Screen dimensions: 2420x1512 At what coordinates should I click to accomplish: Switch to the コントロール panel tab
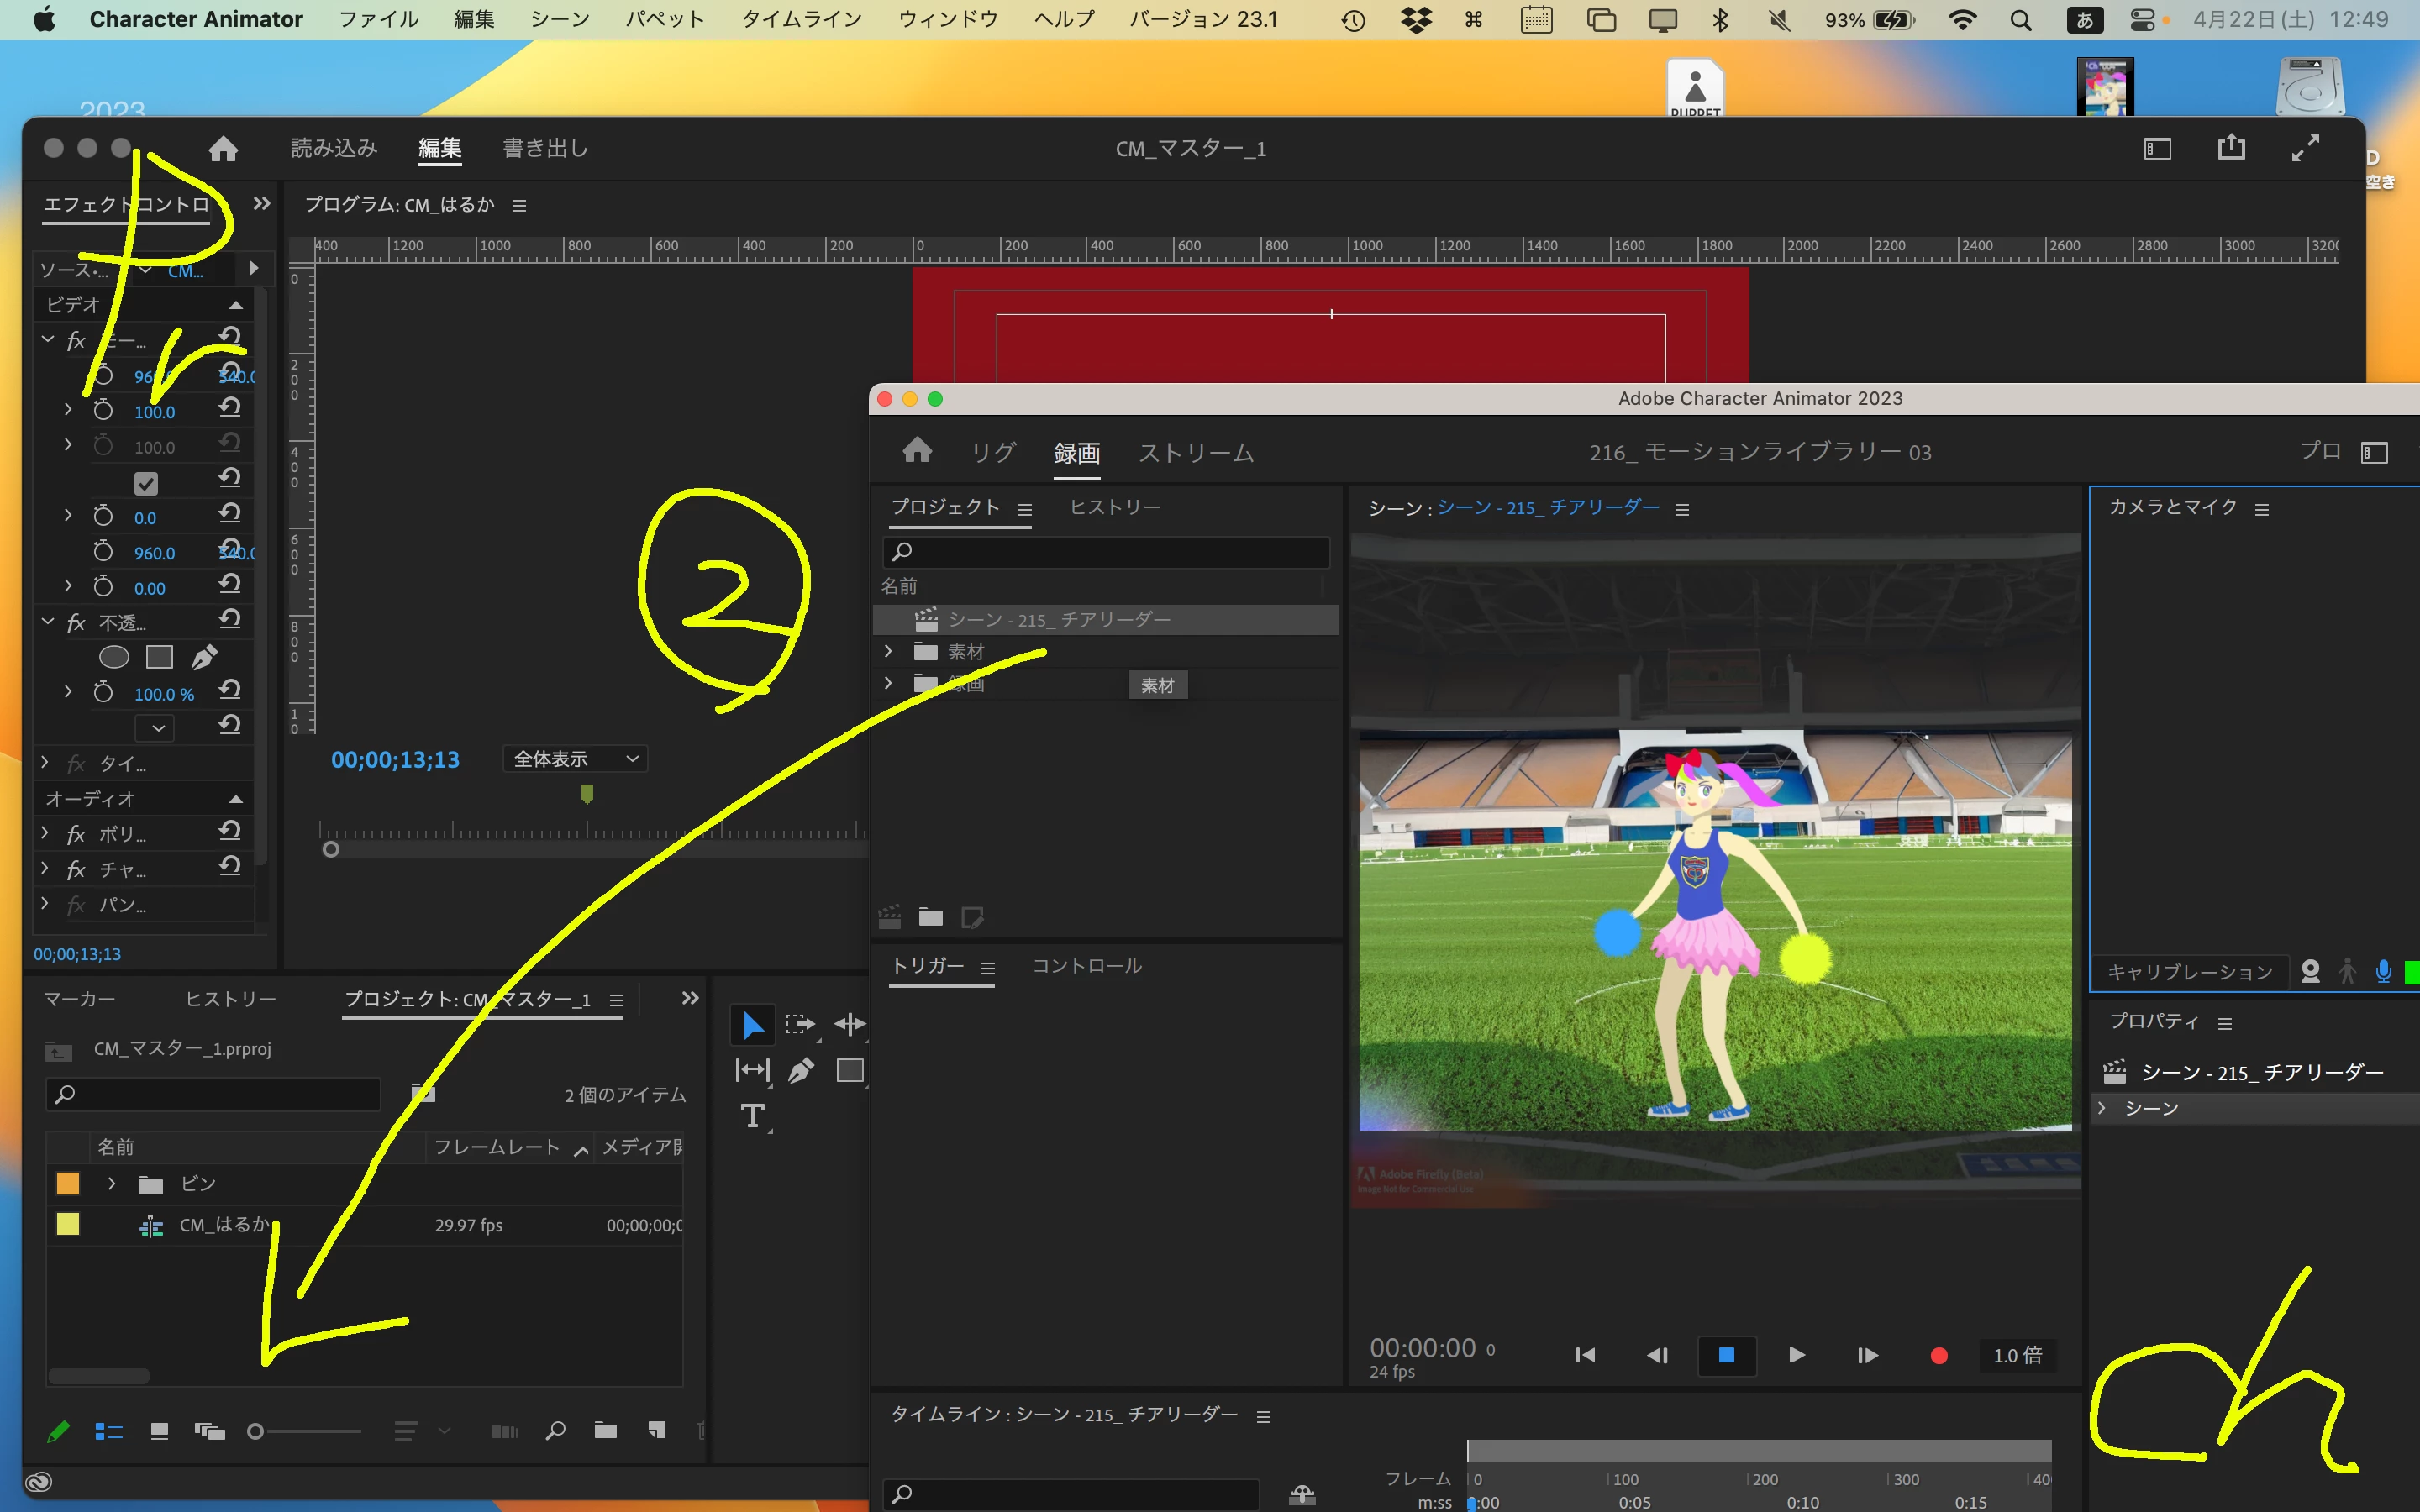(x=1087, y=966)
